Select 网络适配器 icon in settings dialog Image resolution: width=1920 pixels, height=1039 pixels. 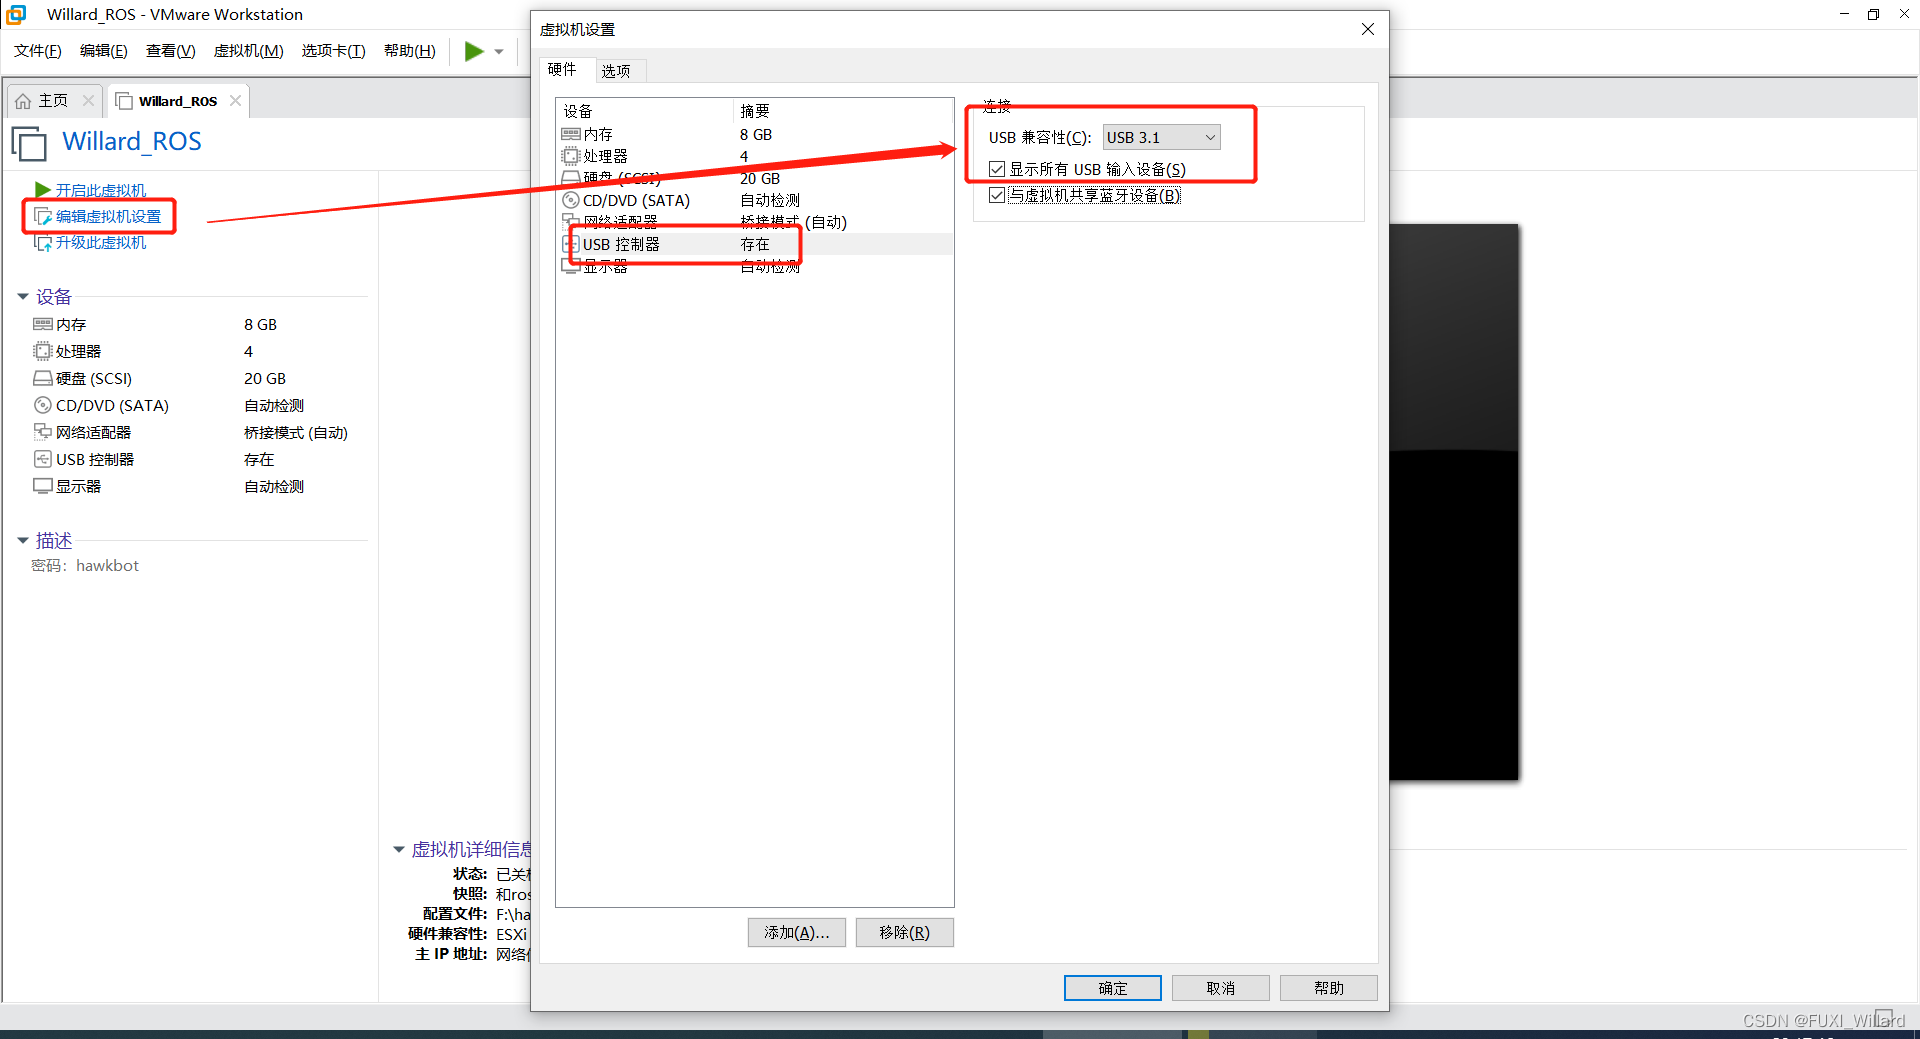click(571, 222)
